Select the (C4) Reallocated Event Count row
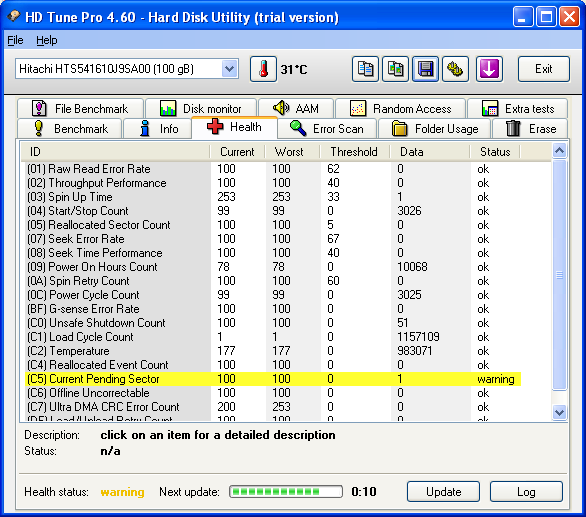 pyautogui.click(x=273, y=365)
